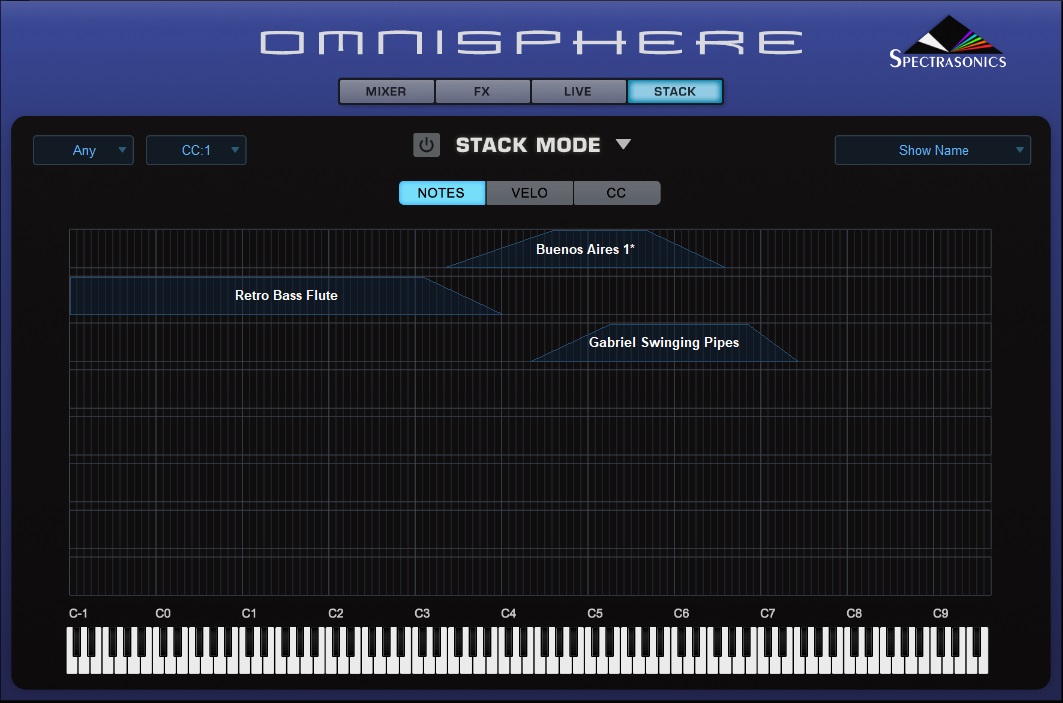Viewport: 1063px width, 703px height.
Task: Select the STACK tab
Action: coord(675,92)
